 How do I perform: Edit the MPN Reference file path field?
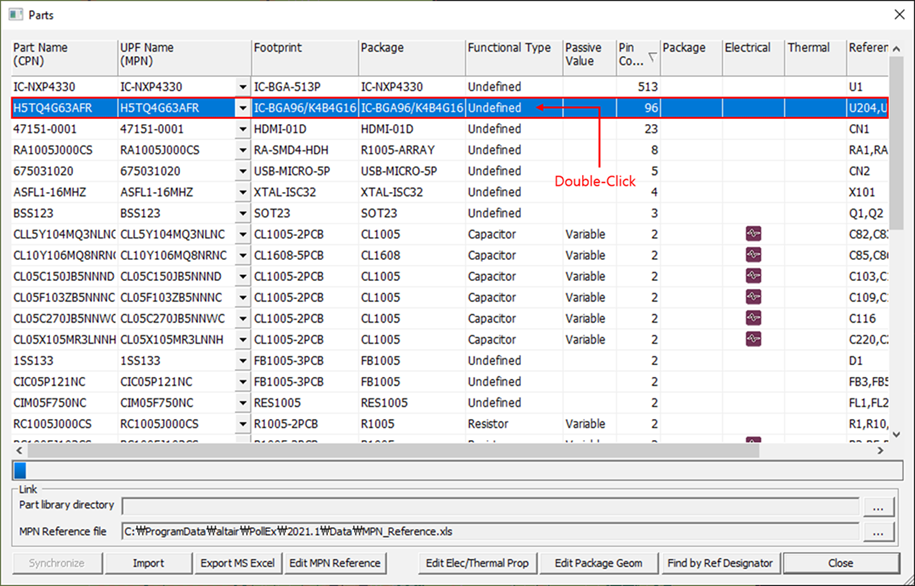click(x=488, y=532)
